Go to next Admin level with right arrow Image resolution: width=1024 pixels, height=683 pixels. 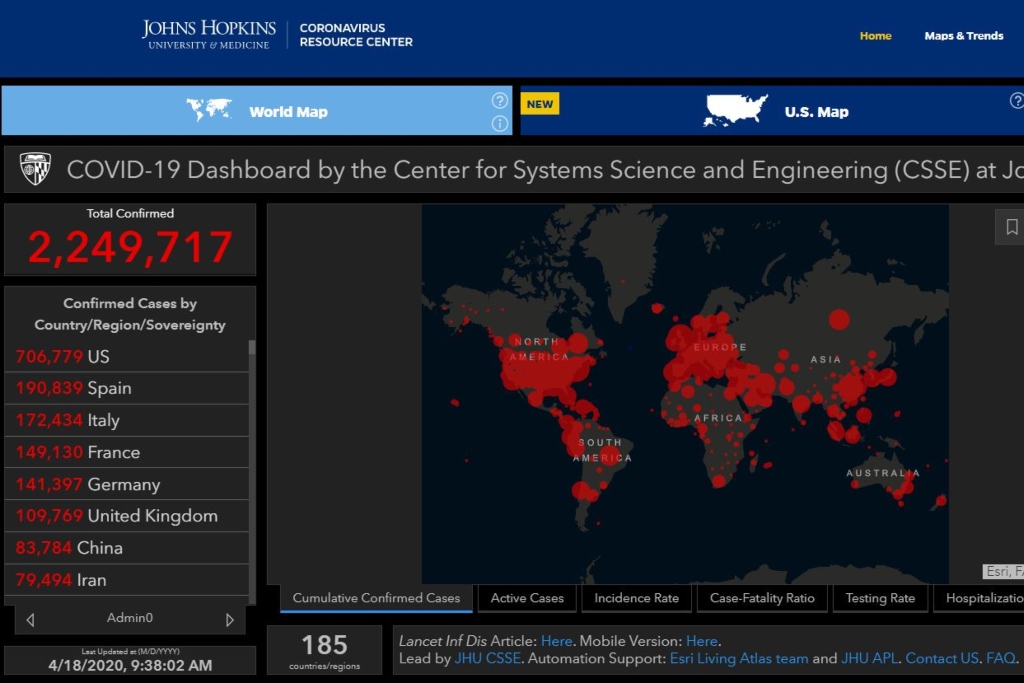point(229,620)
